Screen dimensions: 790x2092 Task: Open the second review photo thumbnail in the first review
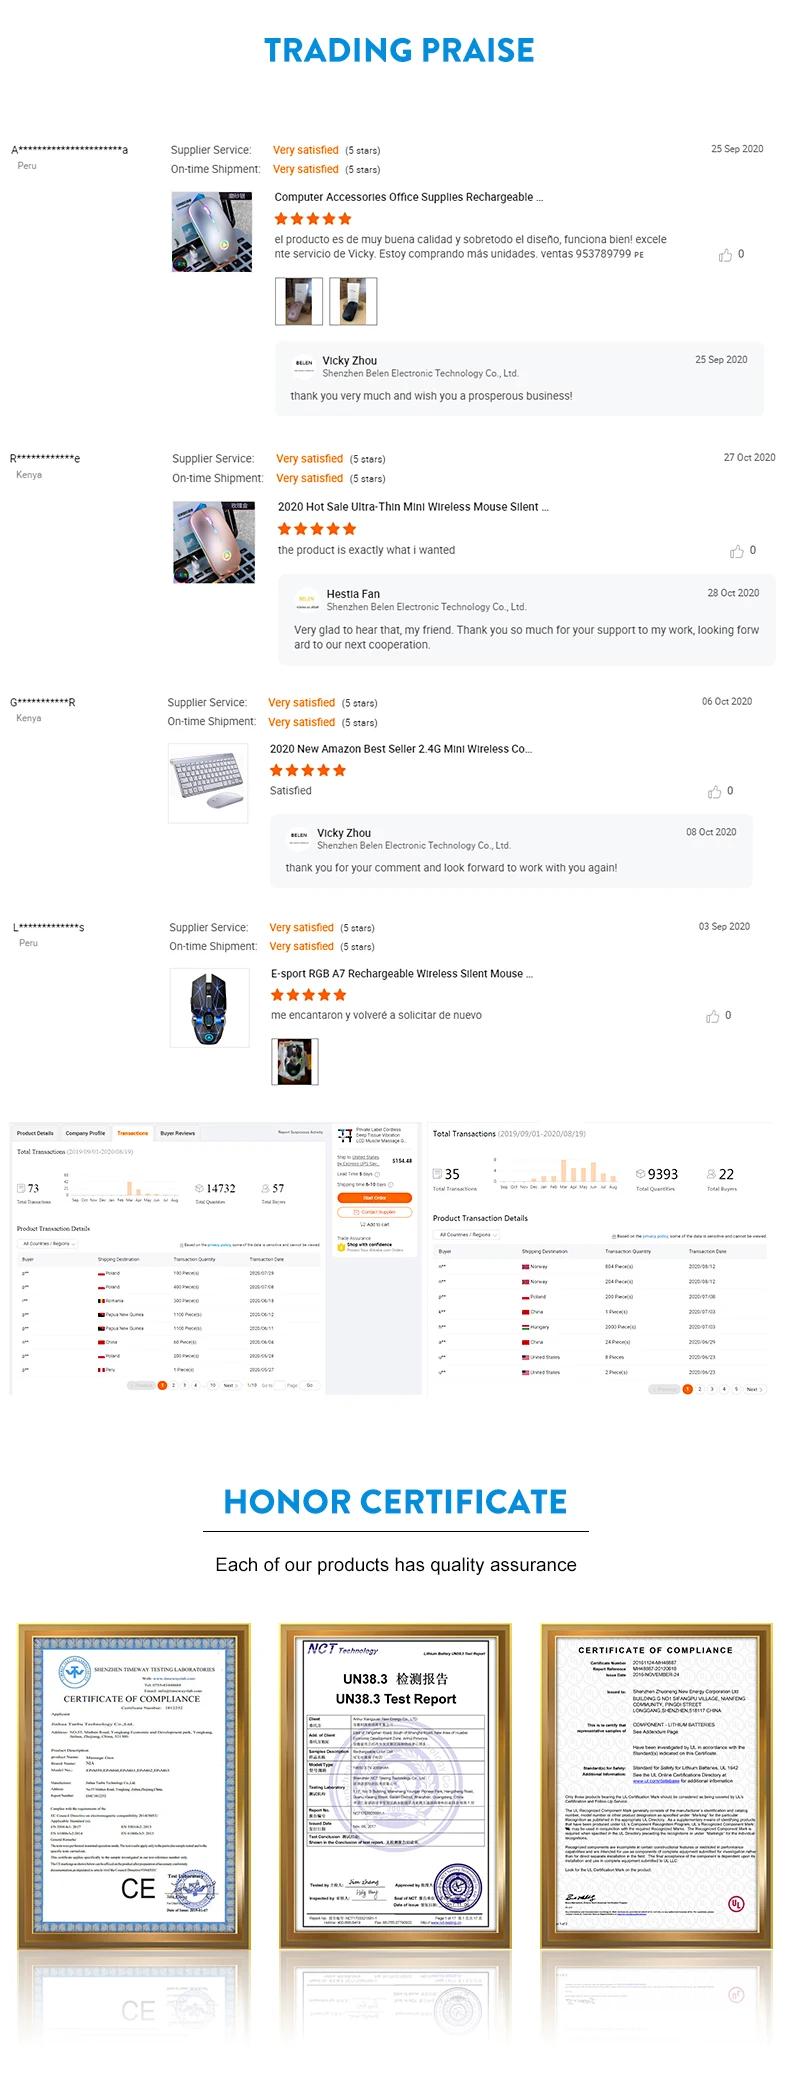pyautogui.click(x=353, y=301)
